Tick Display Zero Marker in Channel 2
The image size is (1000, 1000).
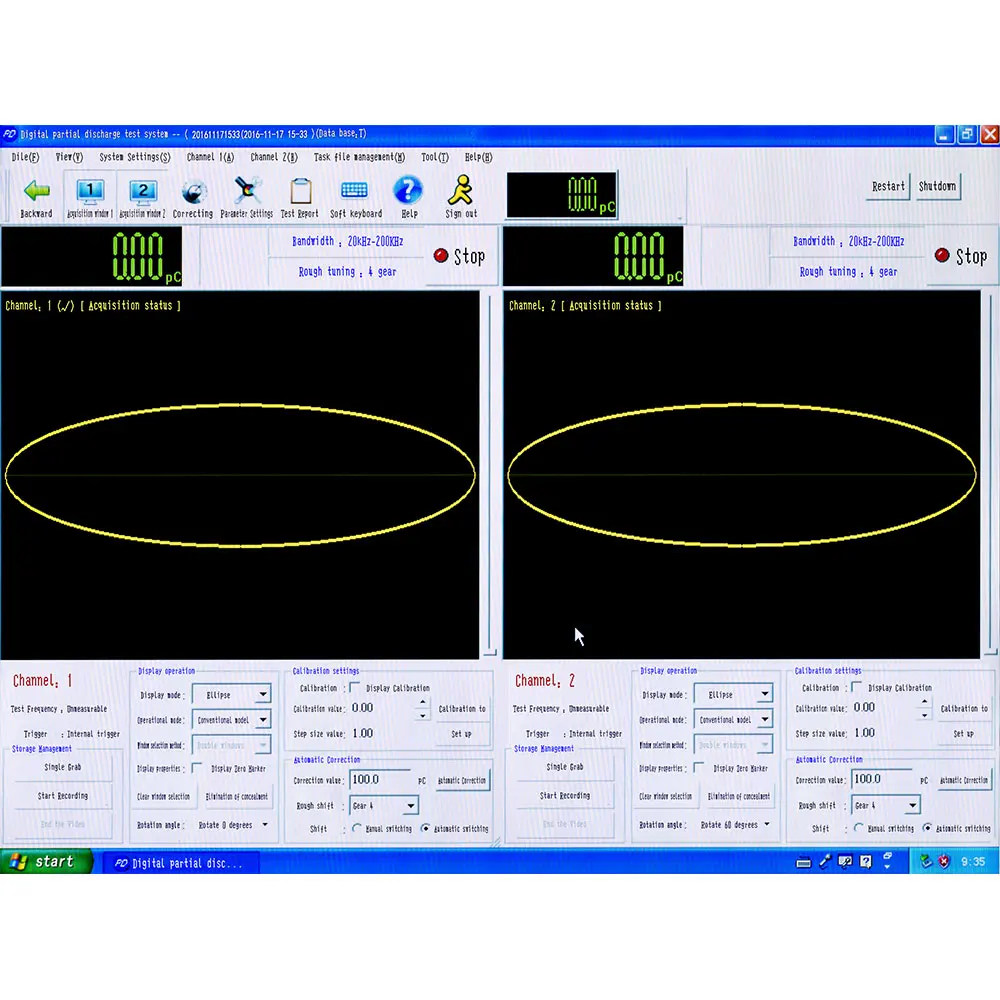pos(700,768)
